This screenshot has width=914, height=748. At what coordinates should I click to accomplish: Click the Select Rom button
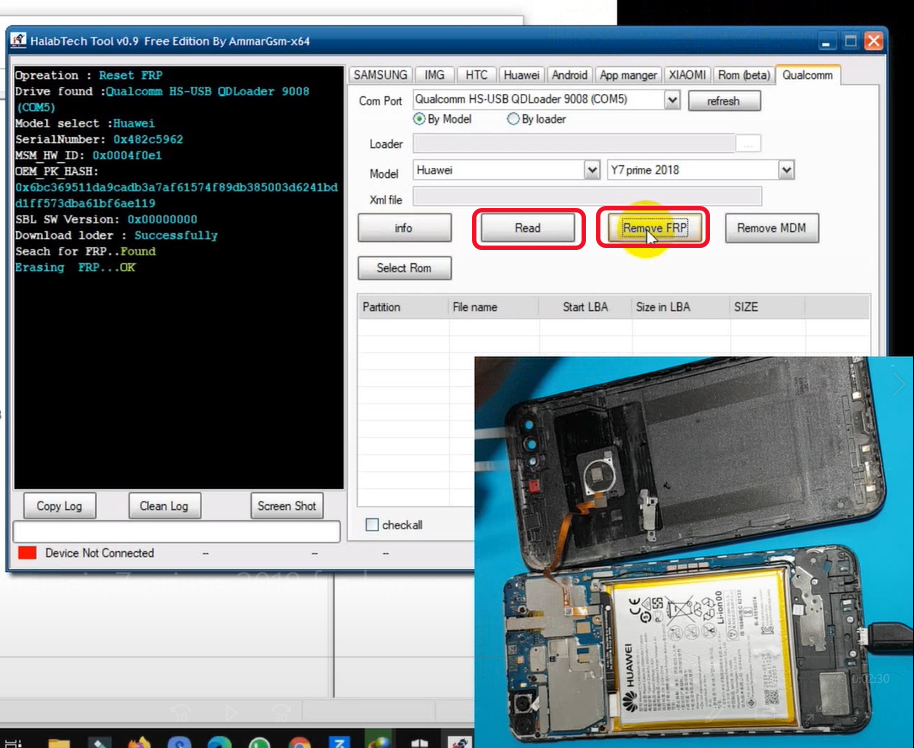(x=404, y=268)
